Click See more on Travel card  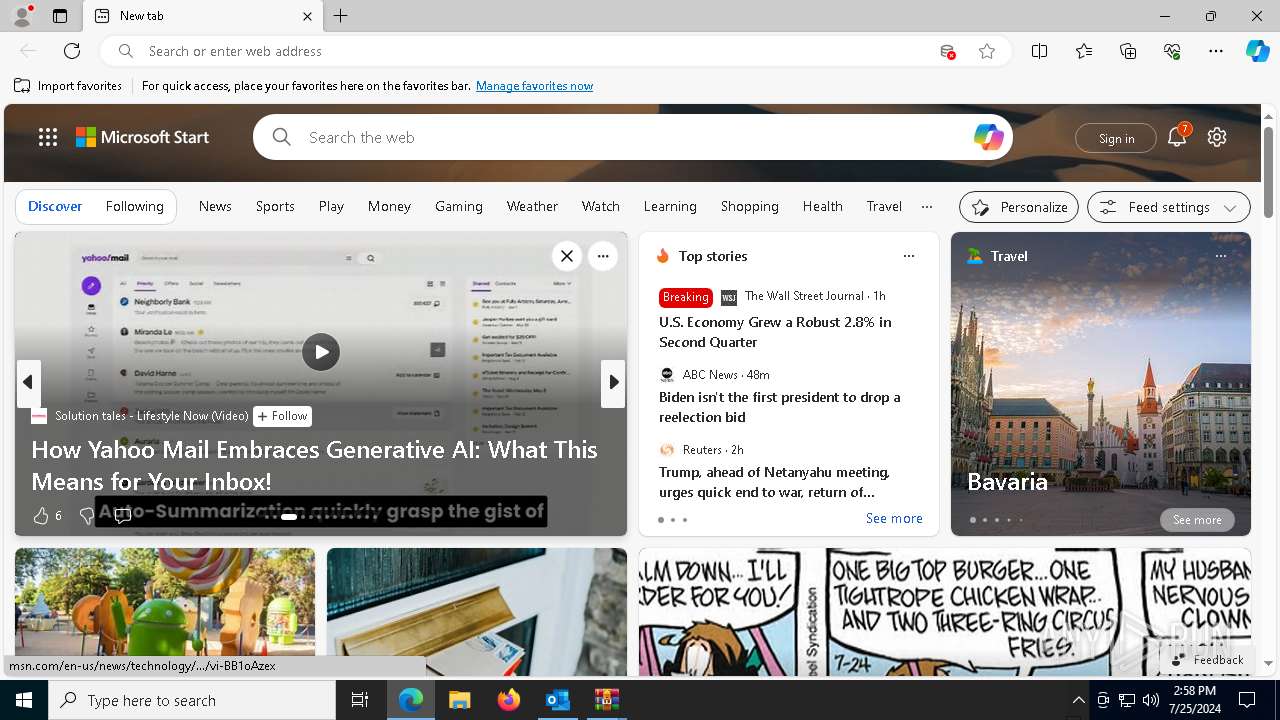point(1197,520)
